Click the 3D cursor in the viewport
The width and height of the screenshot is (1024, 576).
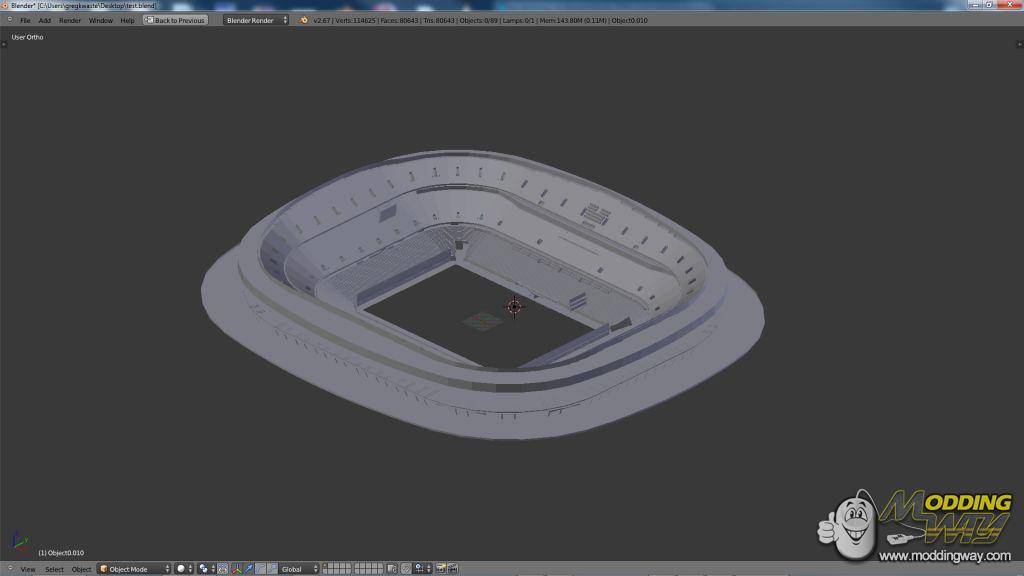(x=514, y=306)
